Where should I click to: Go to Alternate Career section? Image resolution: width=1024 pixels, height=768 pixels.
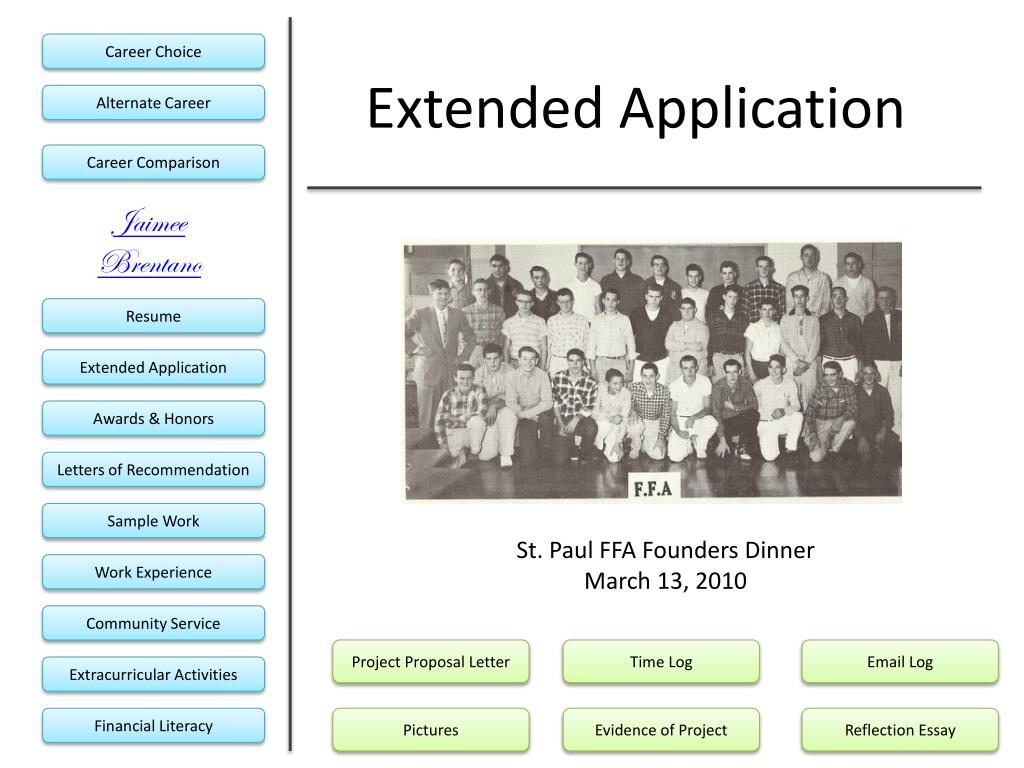(x=153, y=103)
